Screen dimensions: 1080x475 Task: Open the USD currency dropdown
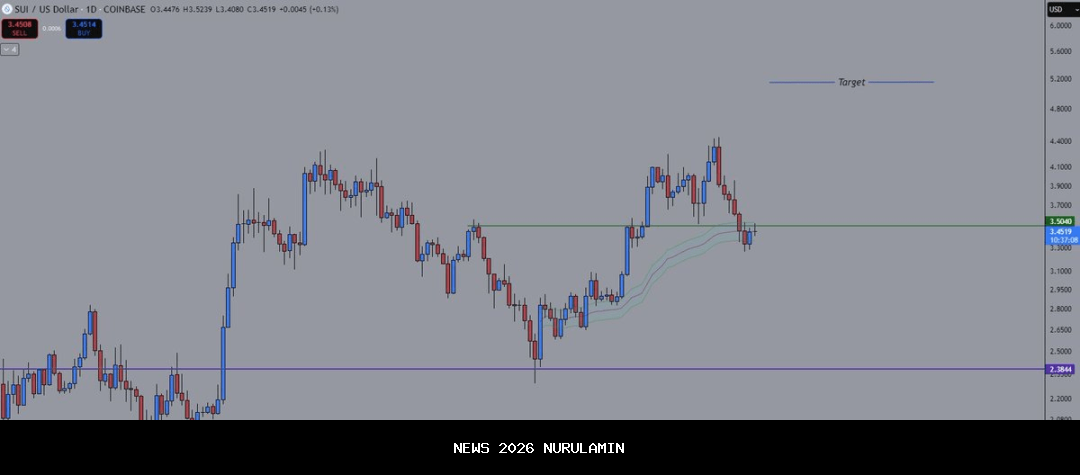(x=1061, y=9)
